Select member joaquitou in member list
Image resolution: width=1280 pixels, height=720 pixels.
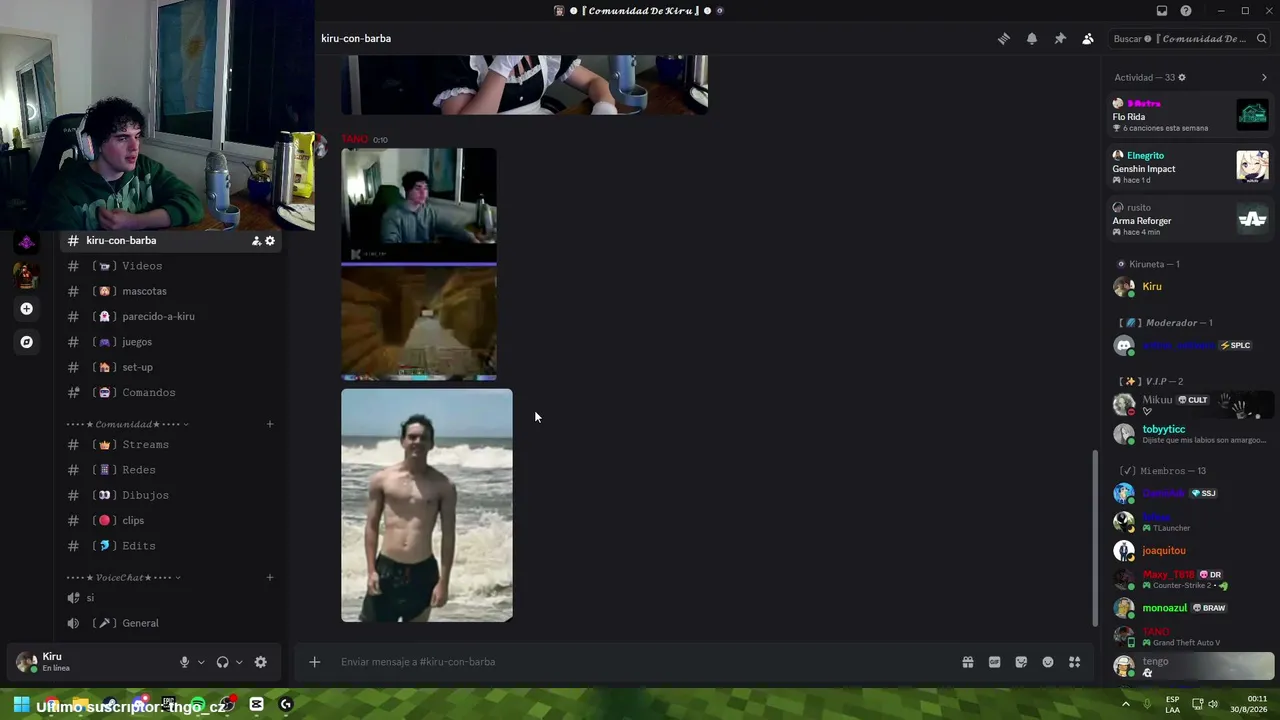(1190, 551)
